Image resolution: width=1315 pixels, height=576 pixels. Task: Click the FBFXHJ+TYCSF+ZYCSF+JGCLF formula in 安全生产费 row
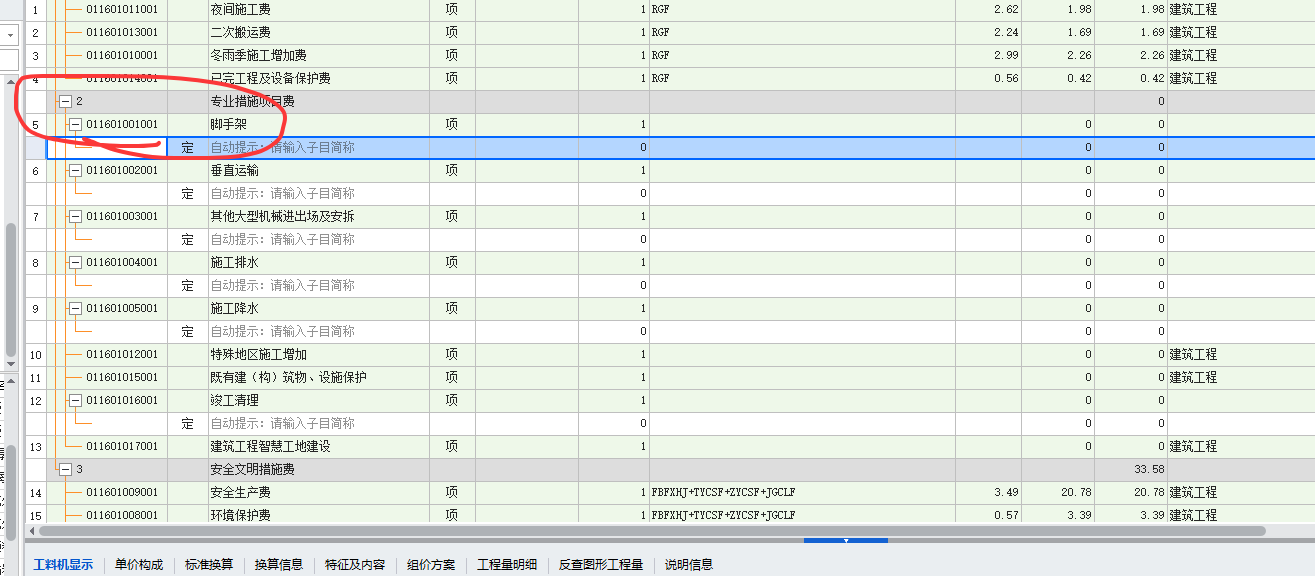724,492
